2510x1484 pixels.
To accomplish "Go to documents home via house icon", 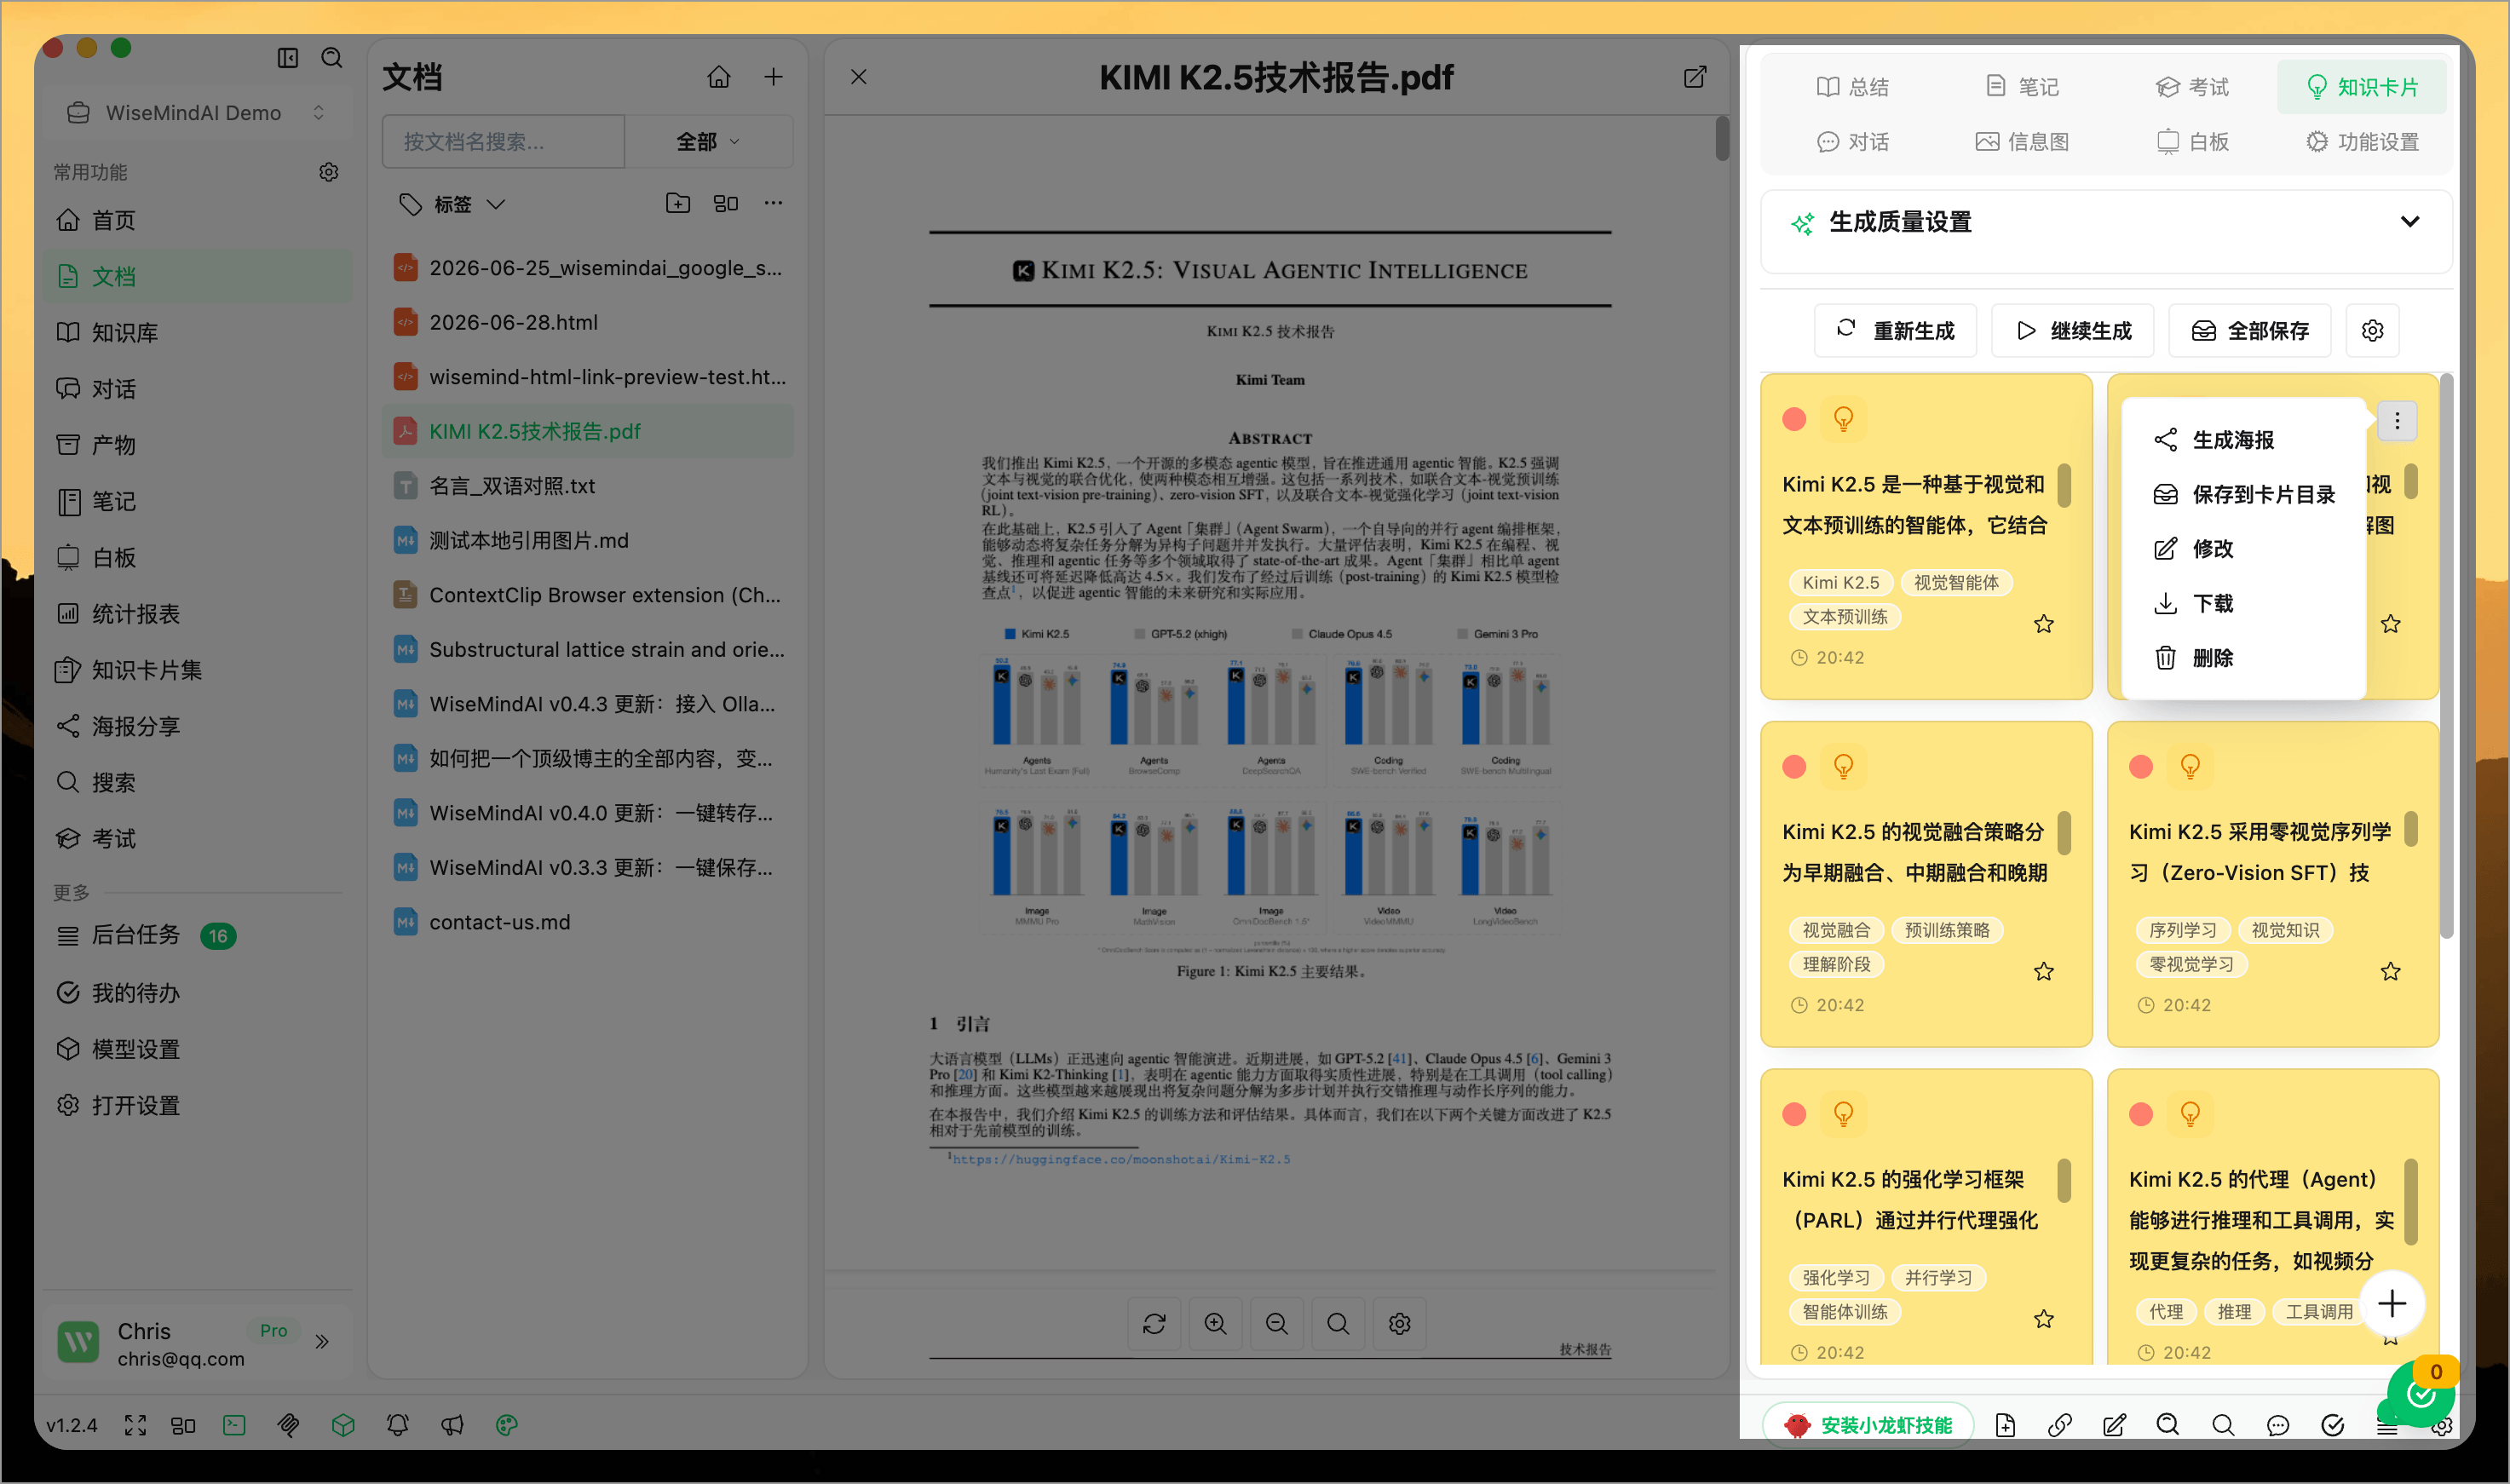I will pos(719,77).
